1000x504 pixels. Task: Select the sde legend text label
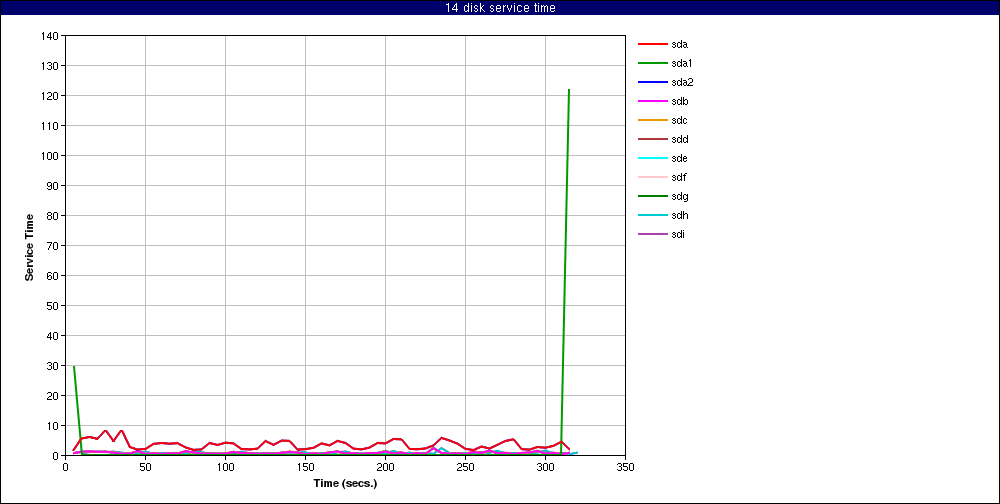pyautogui.click(x=680, y=159)
